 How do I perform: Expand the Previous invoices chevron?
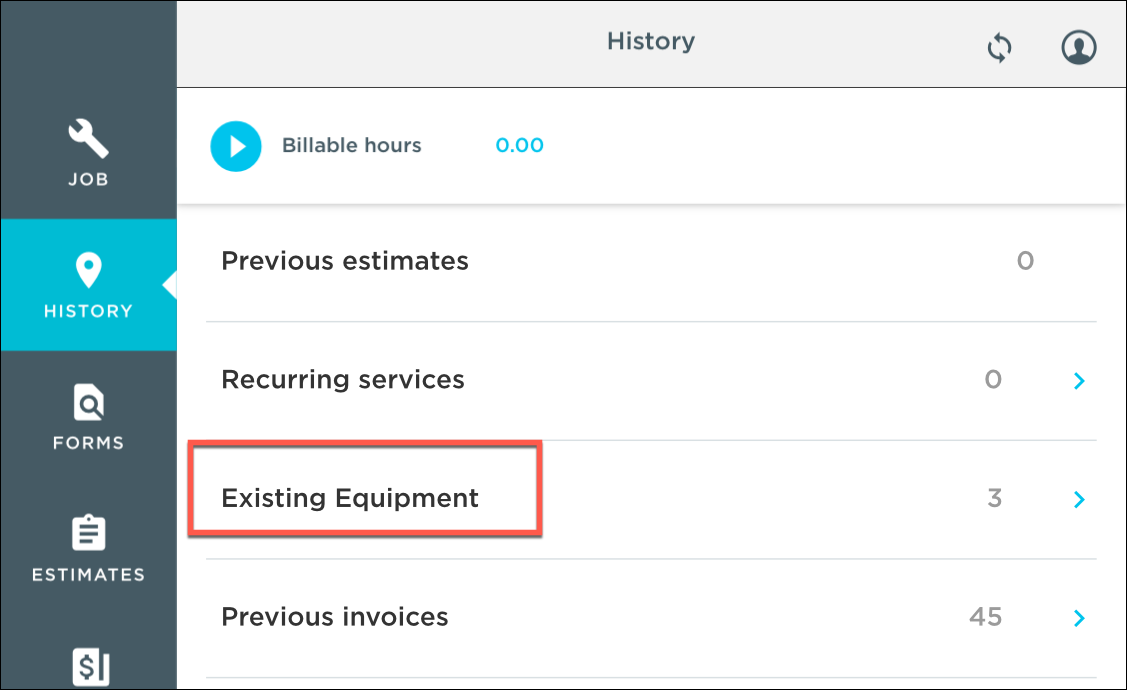1079,618
